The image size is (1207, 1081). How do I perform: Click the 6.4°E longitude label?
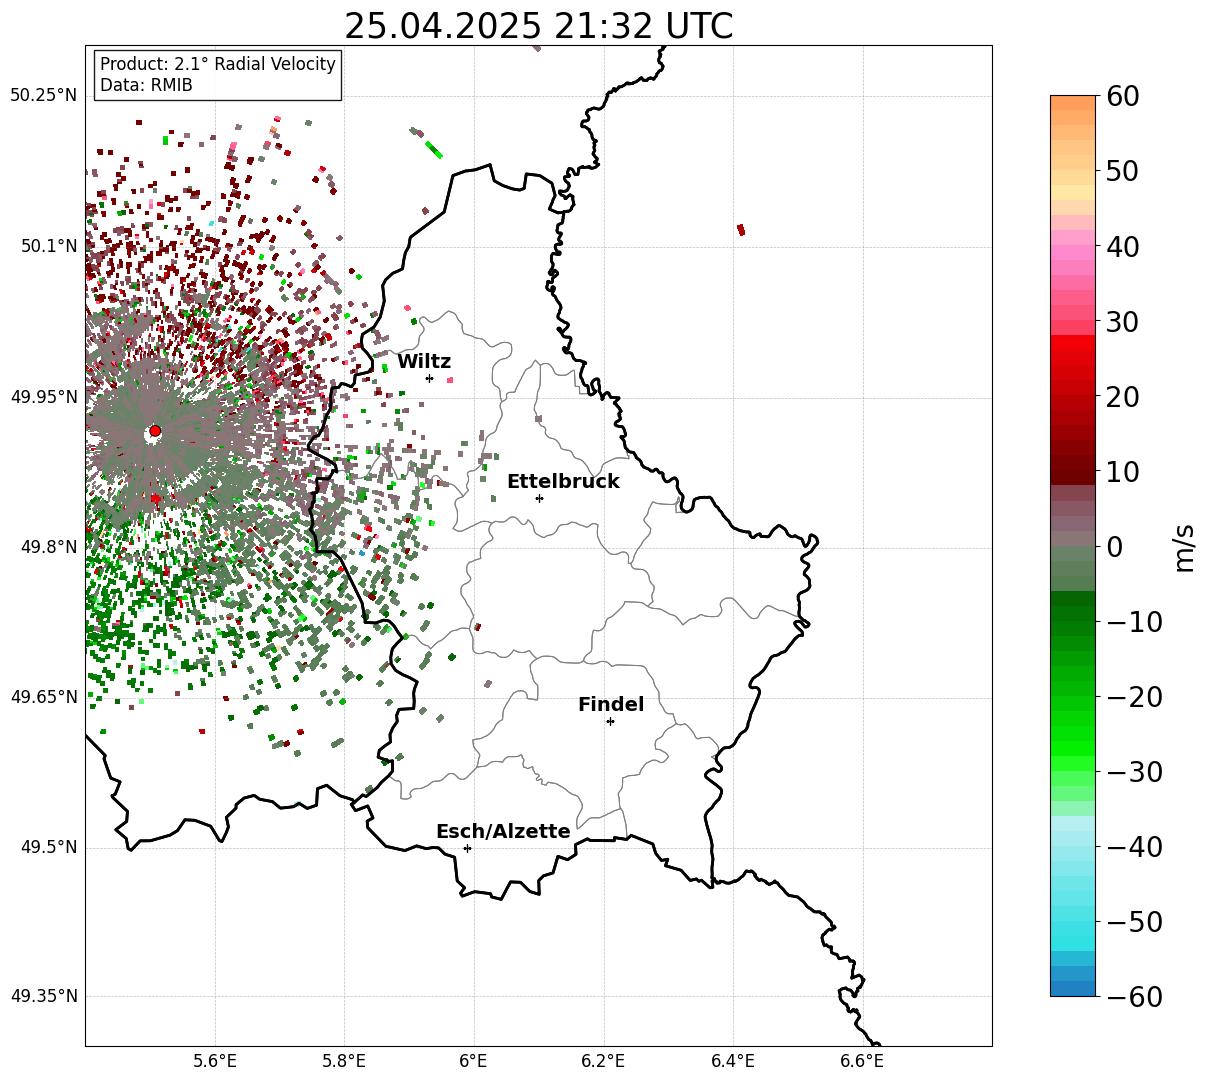pyautogui.click(x=733, y=1061)
